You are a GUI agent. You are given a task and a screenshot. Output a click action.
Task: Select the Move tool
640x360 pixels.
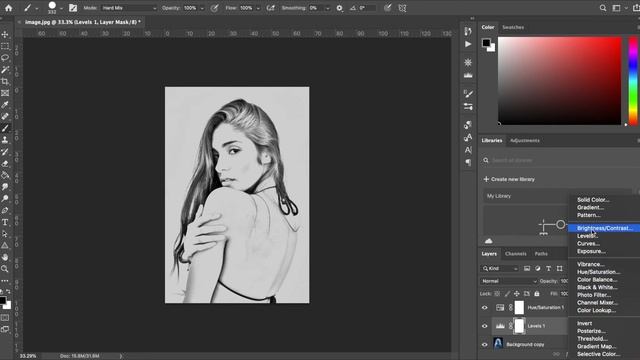point(5,34)
